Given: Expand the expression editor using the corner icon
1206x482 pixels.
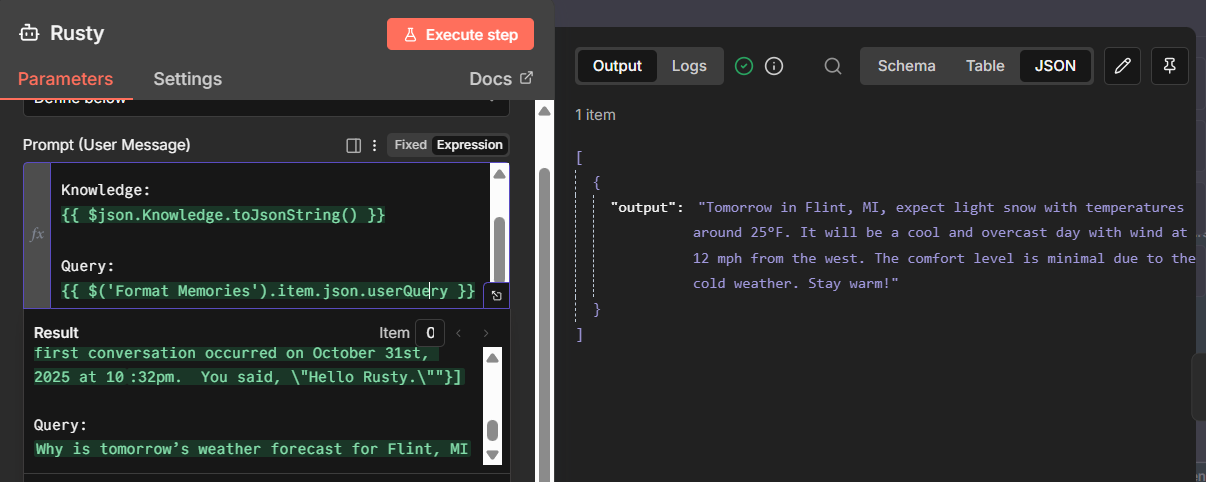Looking at the screenshot, I should 497,296.
